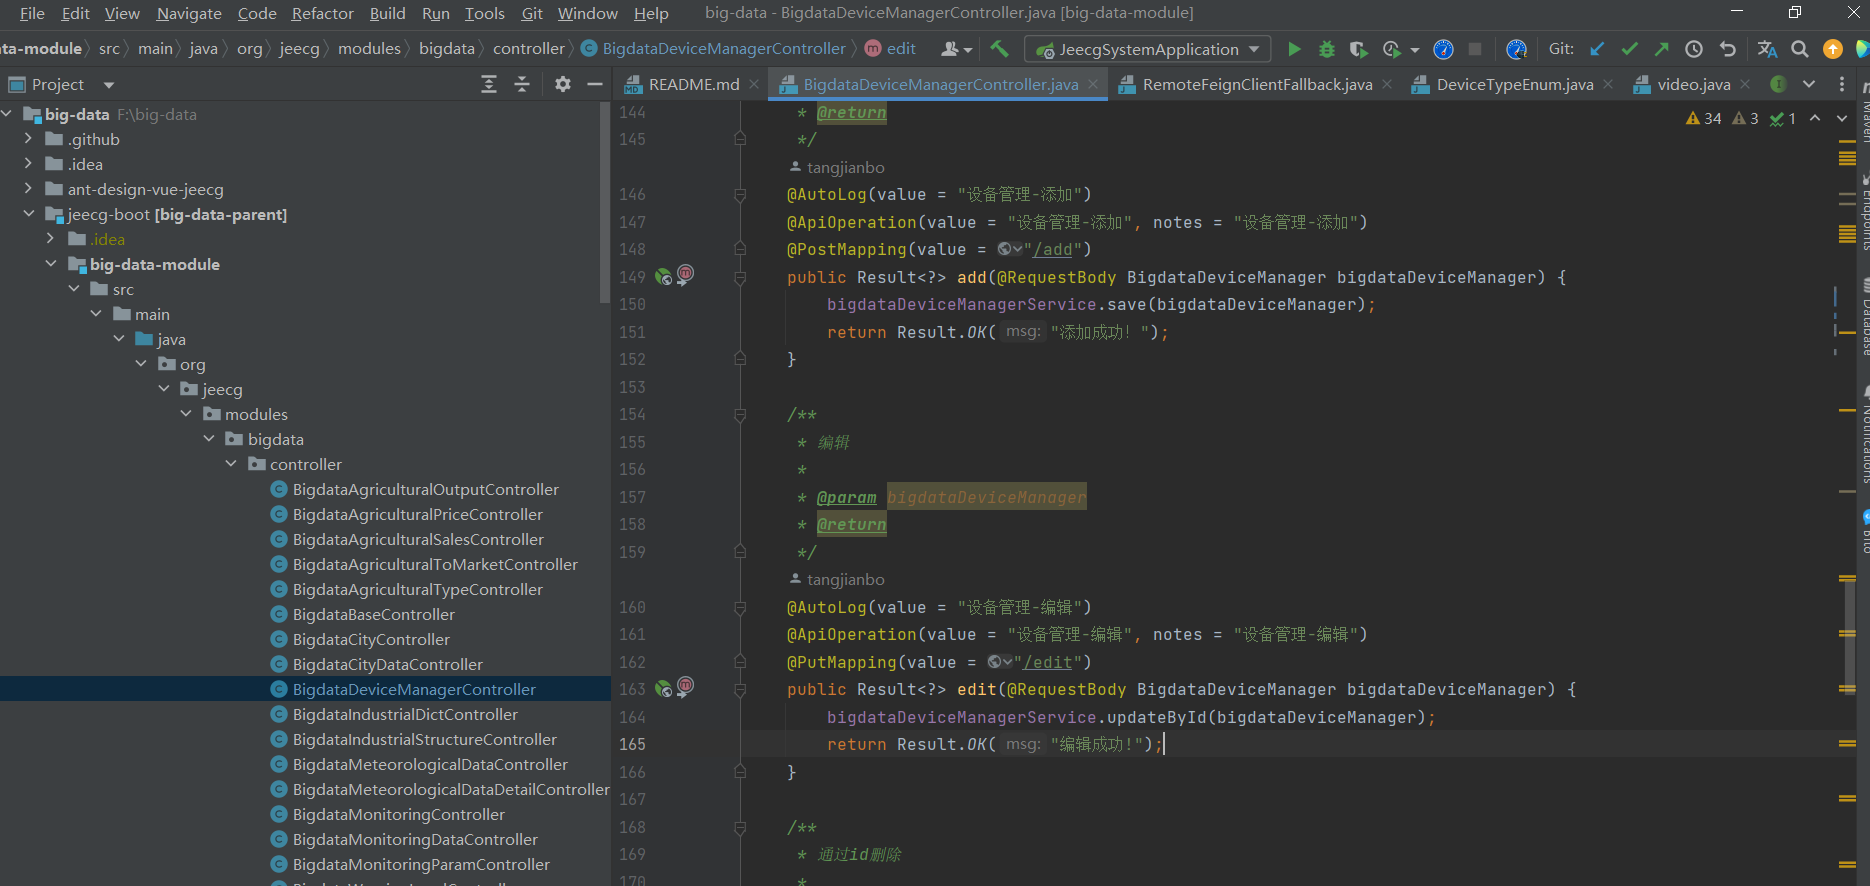Show hidden editor tabs chevron
The height and width of the screenshot is (886, 1870).
coord(1809,84)
